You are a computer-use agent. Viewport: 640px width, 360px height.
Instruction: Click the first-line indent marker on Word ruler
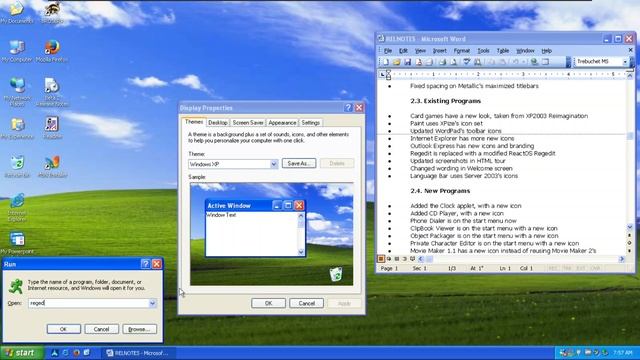tap(389, 72)
